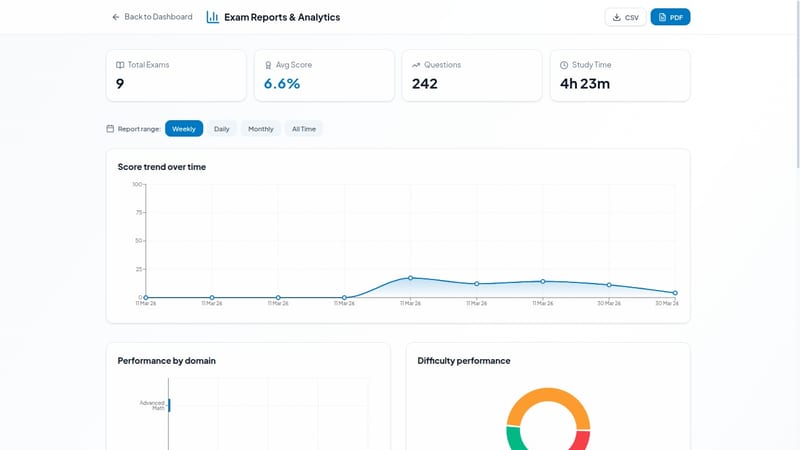Export the report as PDF
The width and height of the screenshot is (800, 450).
pos(670,17)
